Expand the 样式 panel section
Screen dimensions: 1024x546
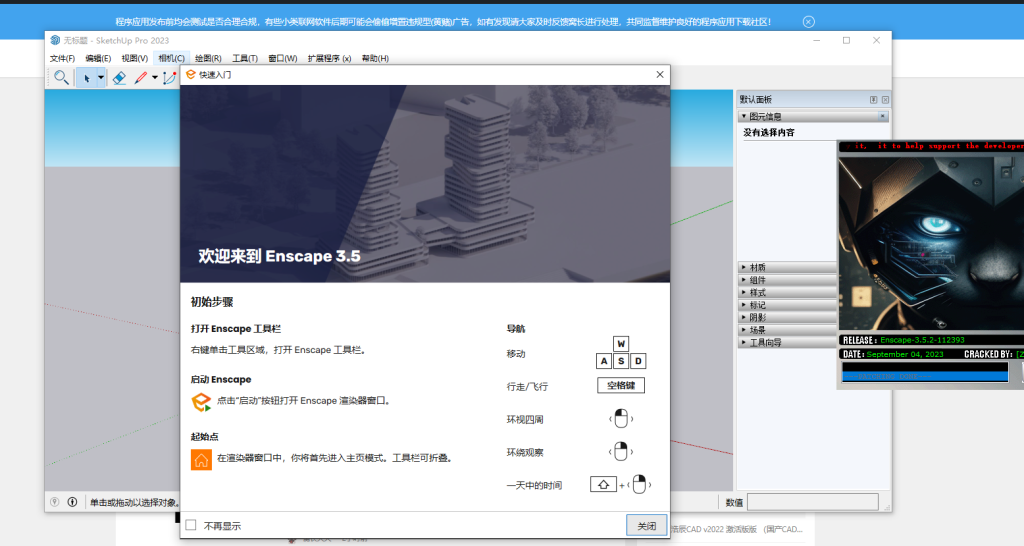[x=787, y=292]
